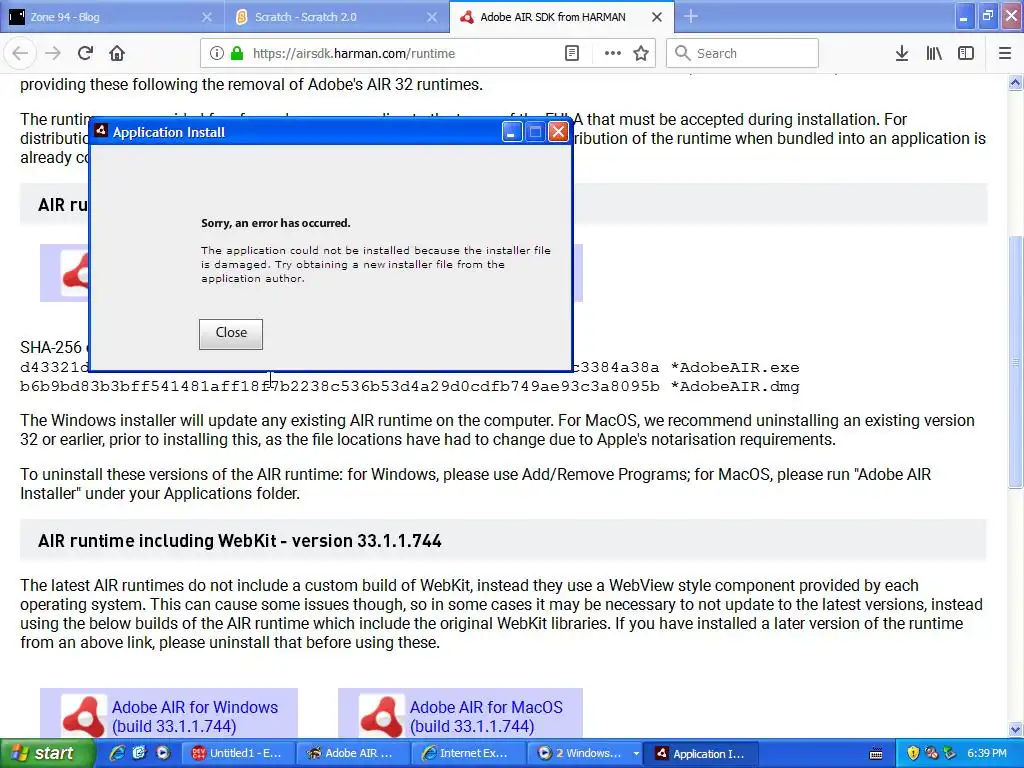Bookmark this page with the star icon
The height and width of the screenshot is (768, 1024).
[x=641, y=53]
